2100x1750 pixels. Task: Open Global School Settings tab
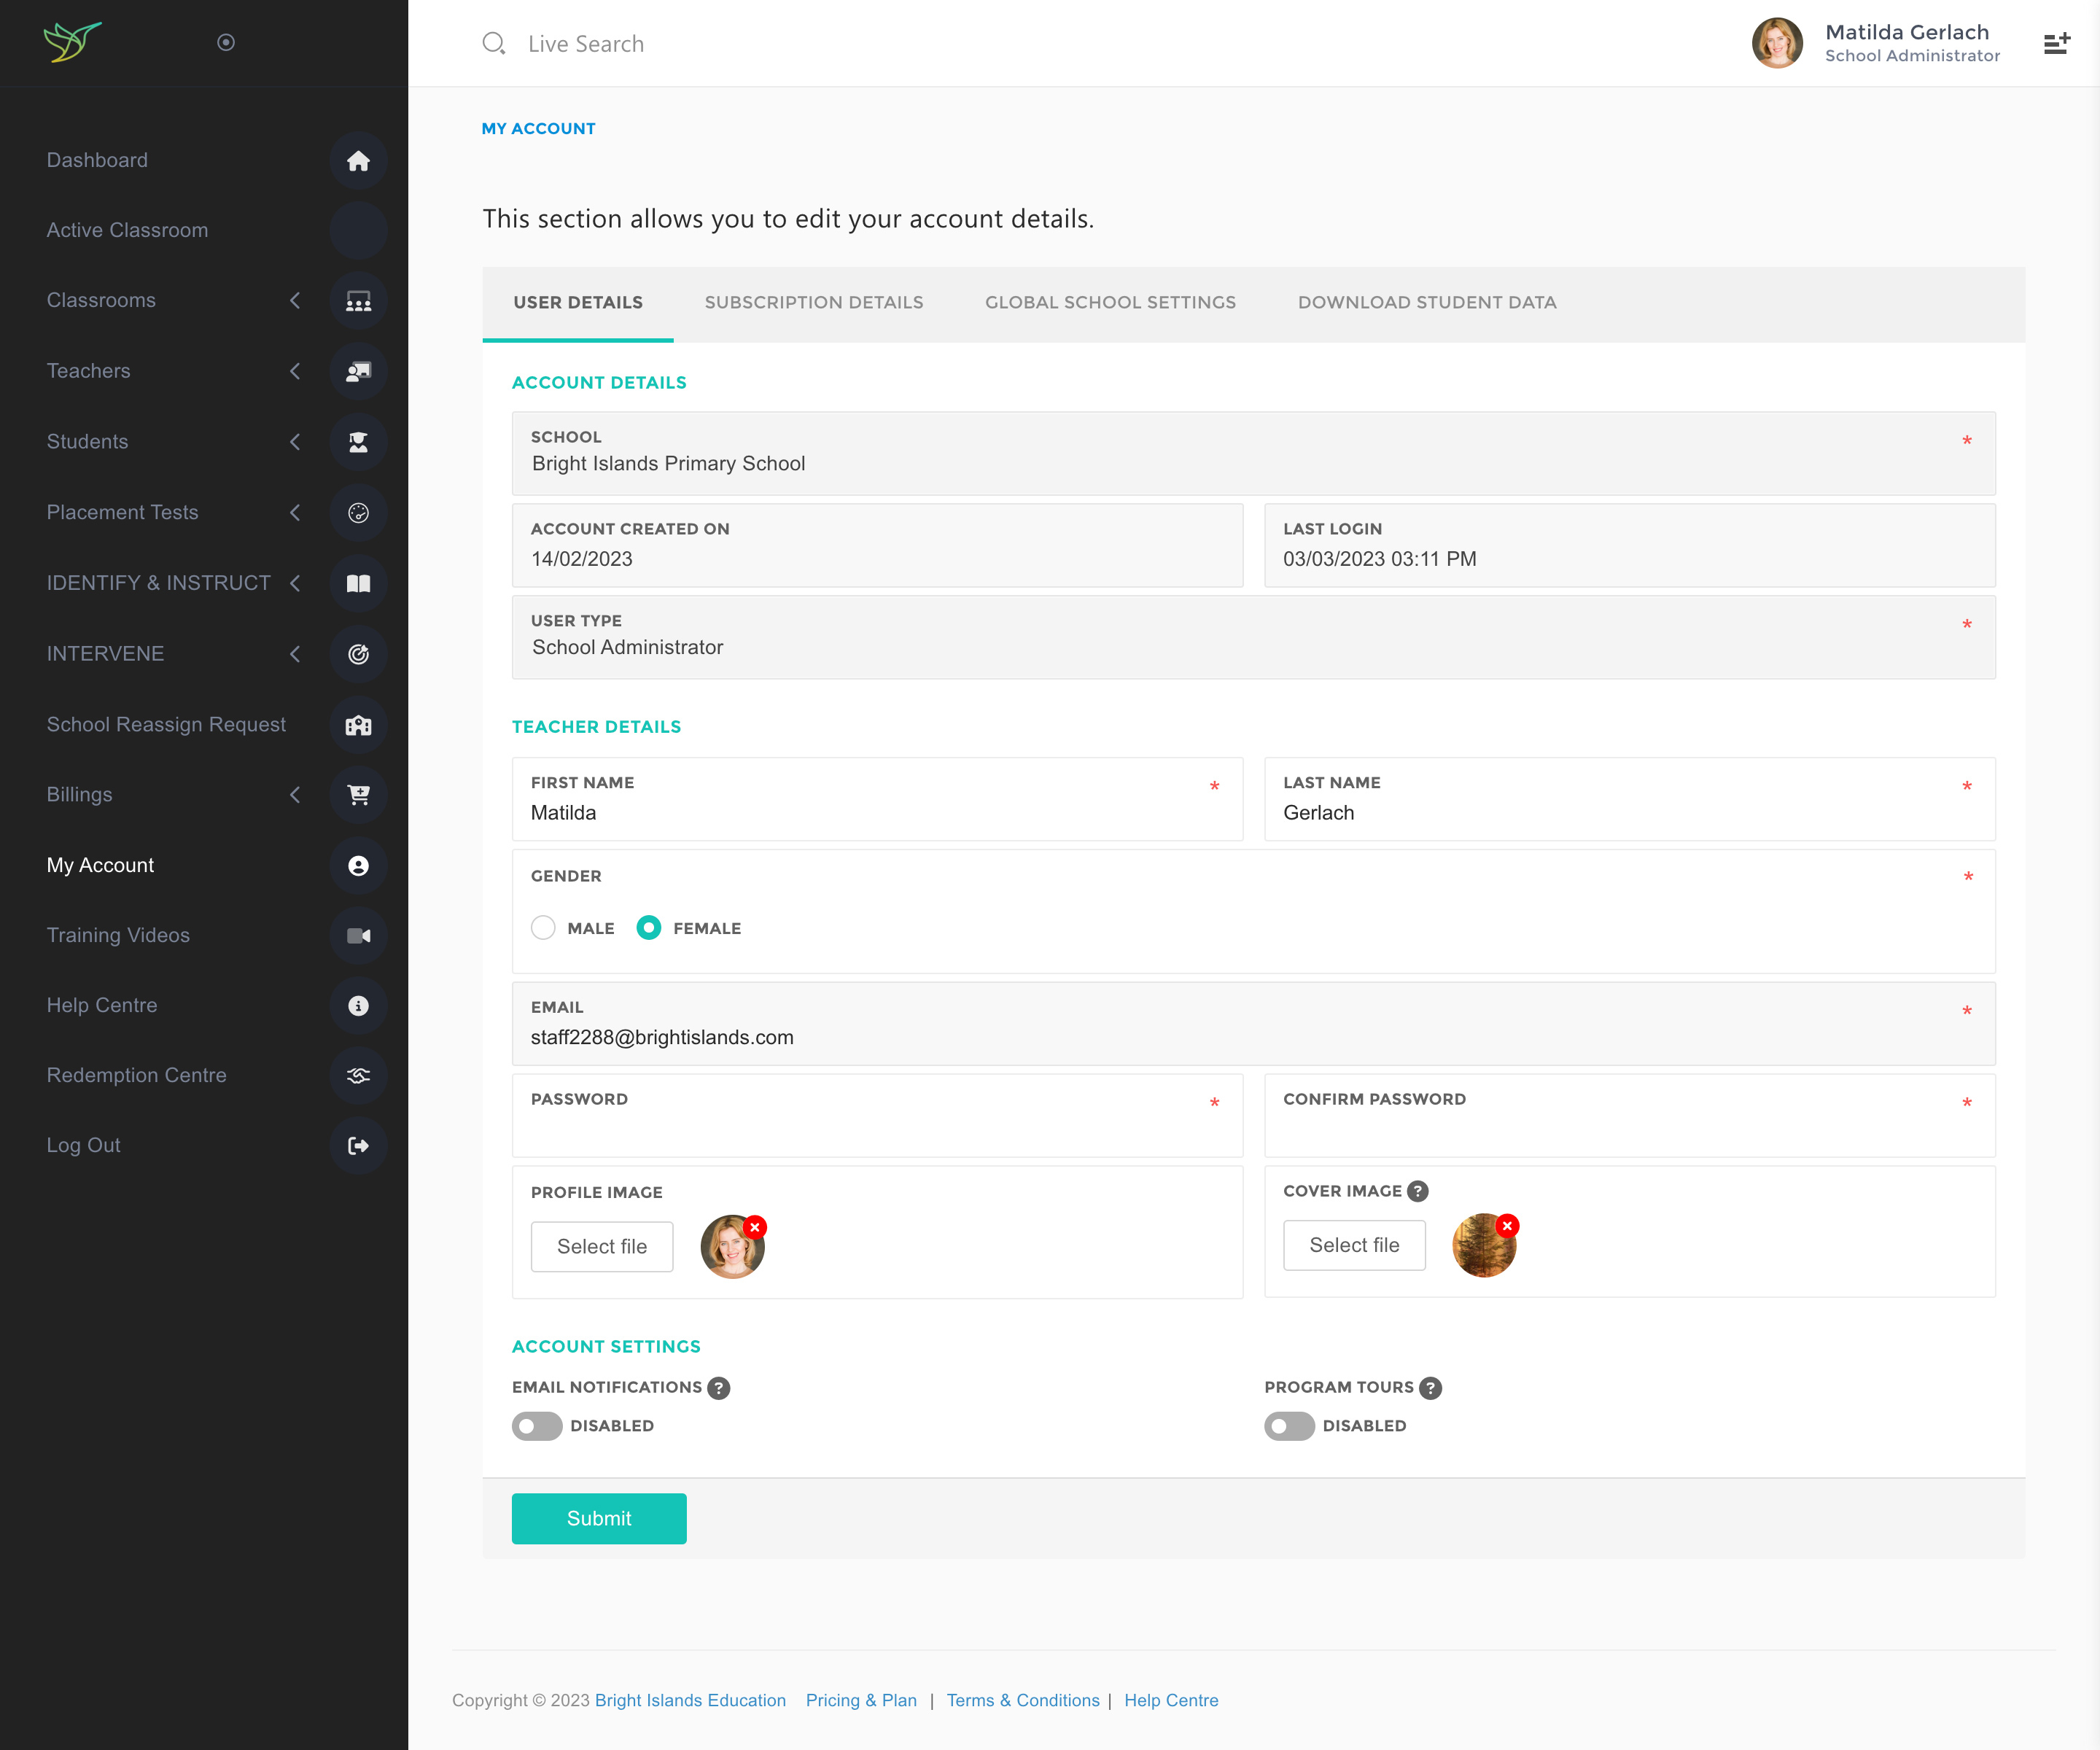[1110, 302]
